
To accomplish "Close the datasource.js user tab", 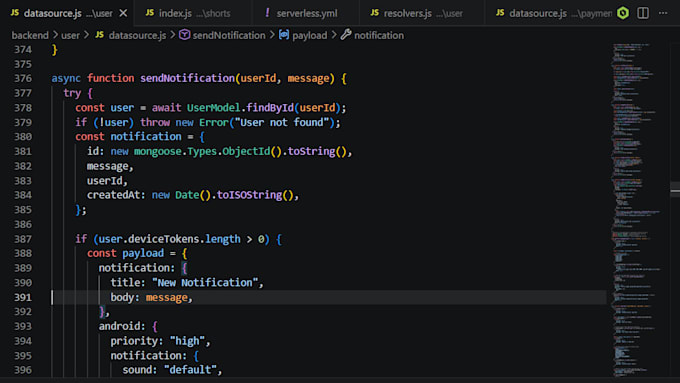I will click(x=123, y=13).
